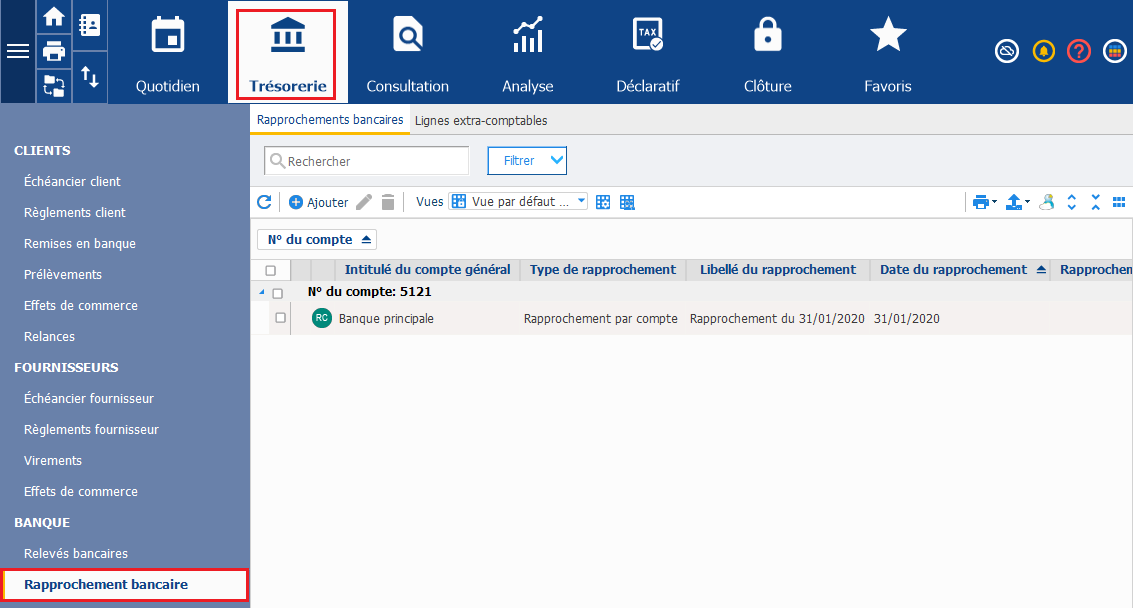Sort by Date du rapprochement column
Image resolution: width=1133 pixels, height=608 pixels.
[x=960, y=270]
